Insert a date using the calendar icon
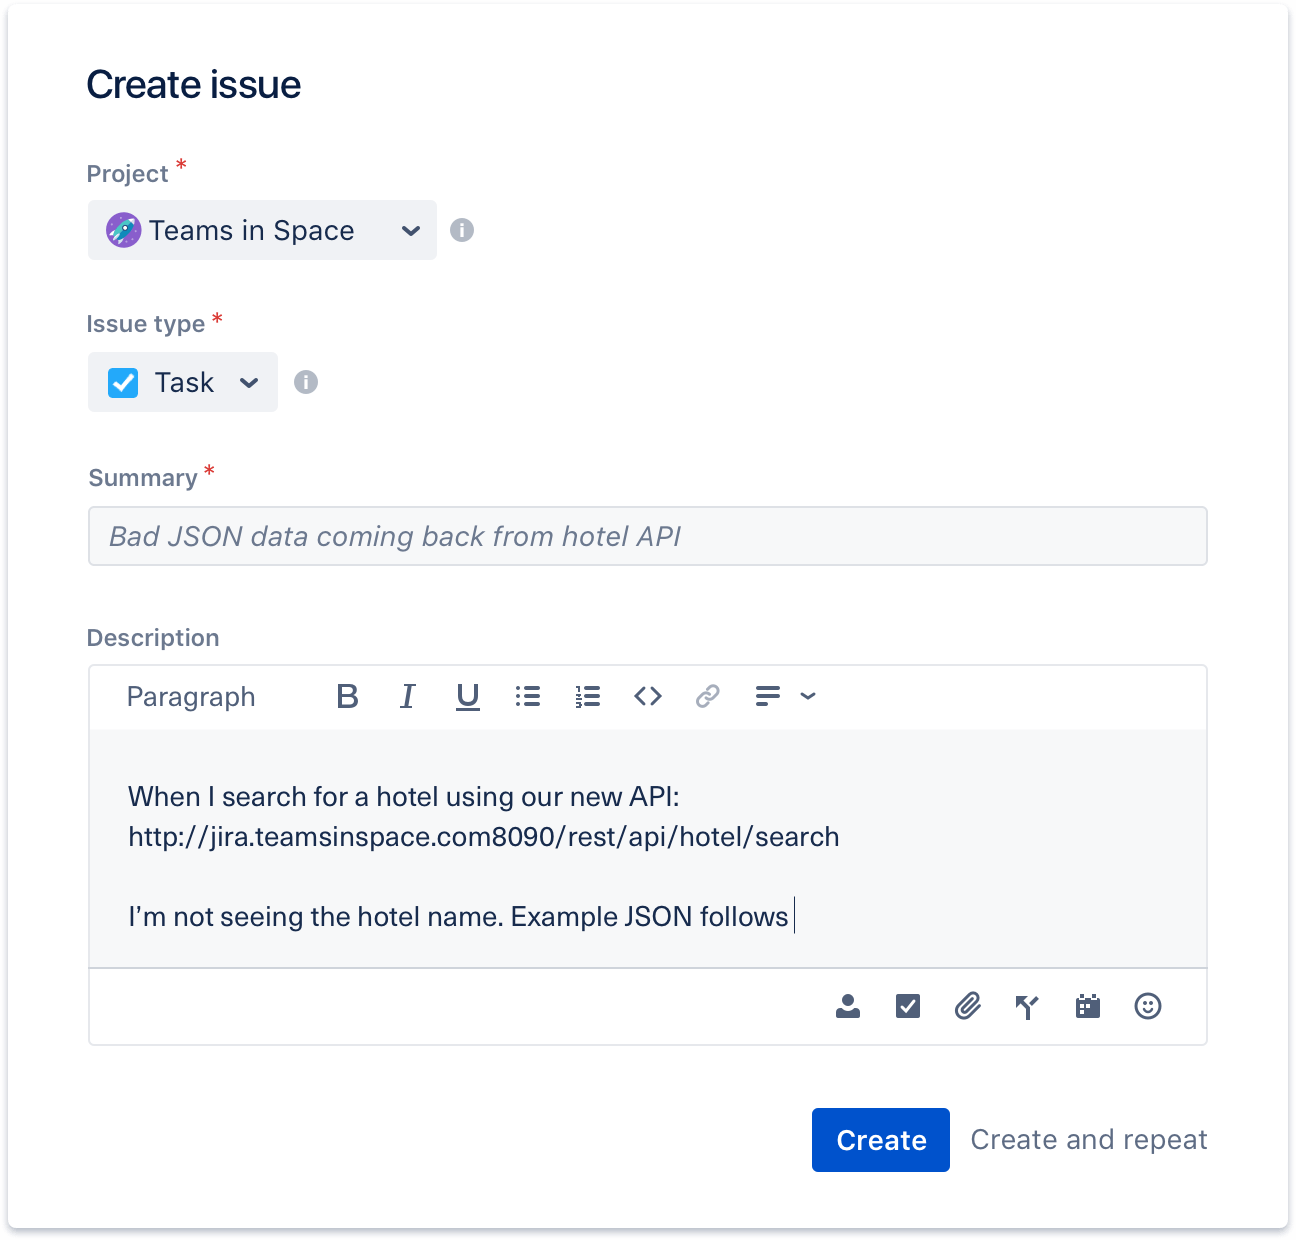 coord(1087,1007)
